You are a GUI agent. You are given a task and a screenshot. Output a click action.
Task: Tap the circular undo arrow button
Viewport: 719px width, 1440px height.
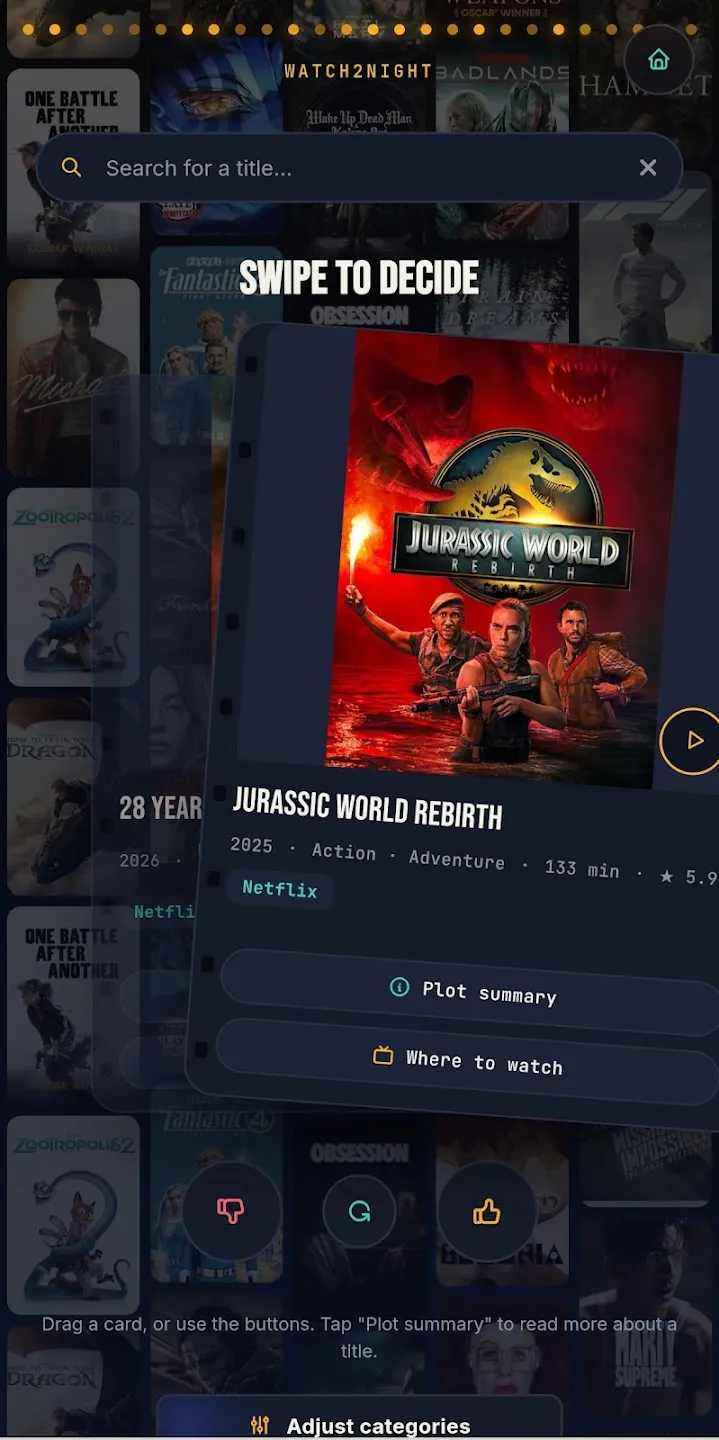point(359,1212)
